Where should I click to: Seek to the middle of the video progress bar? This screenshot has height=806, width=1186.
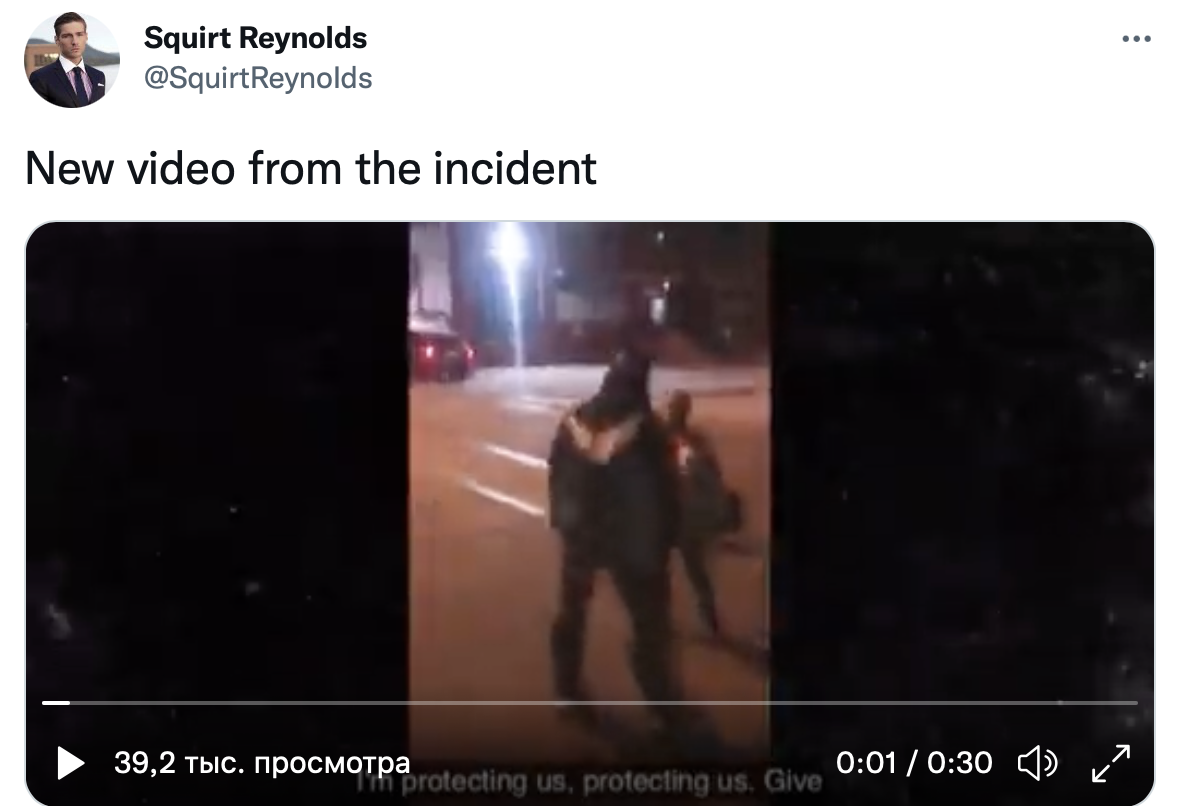click(590, 702)
